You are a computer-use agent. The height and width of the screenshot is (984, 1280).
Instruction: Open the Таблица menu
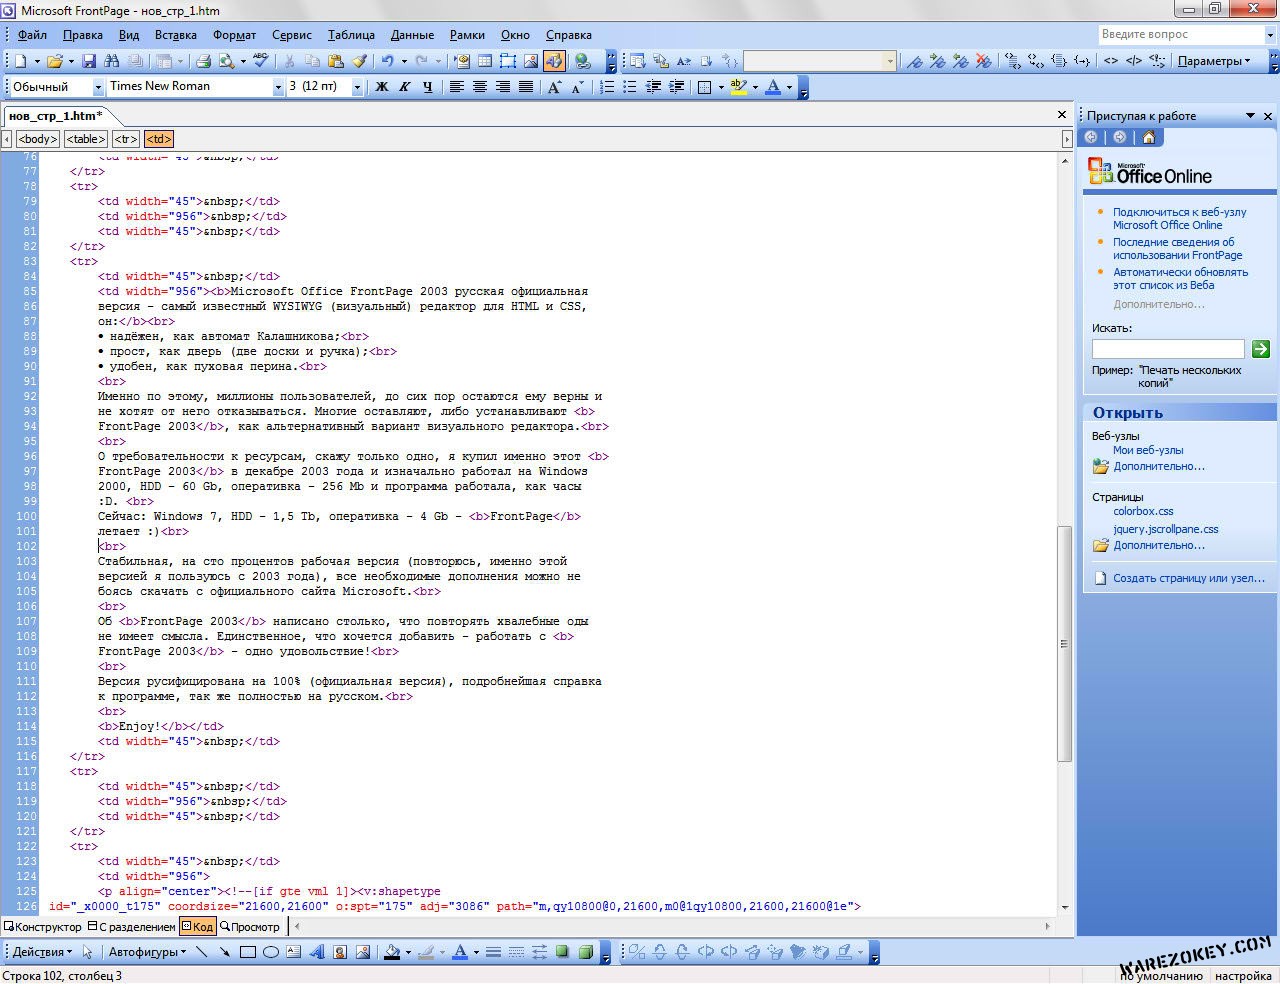(x=351, y=35)
